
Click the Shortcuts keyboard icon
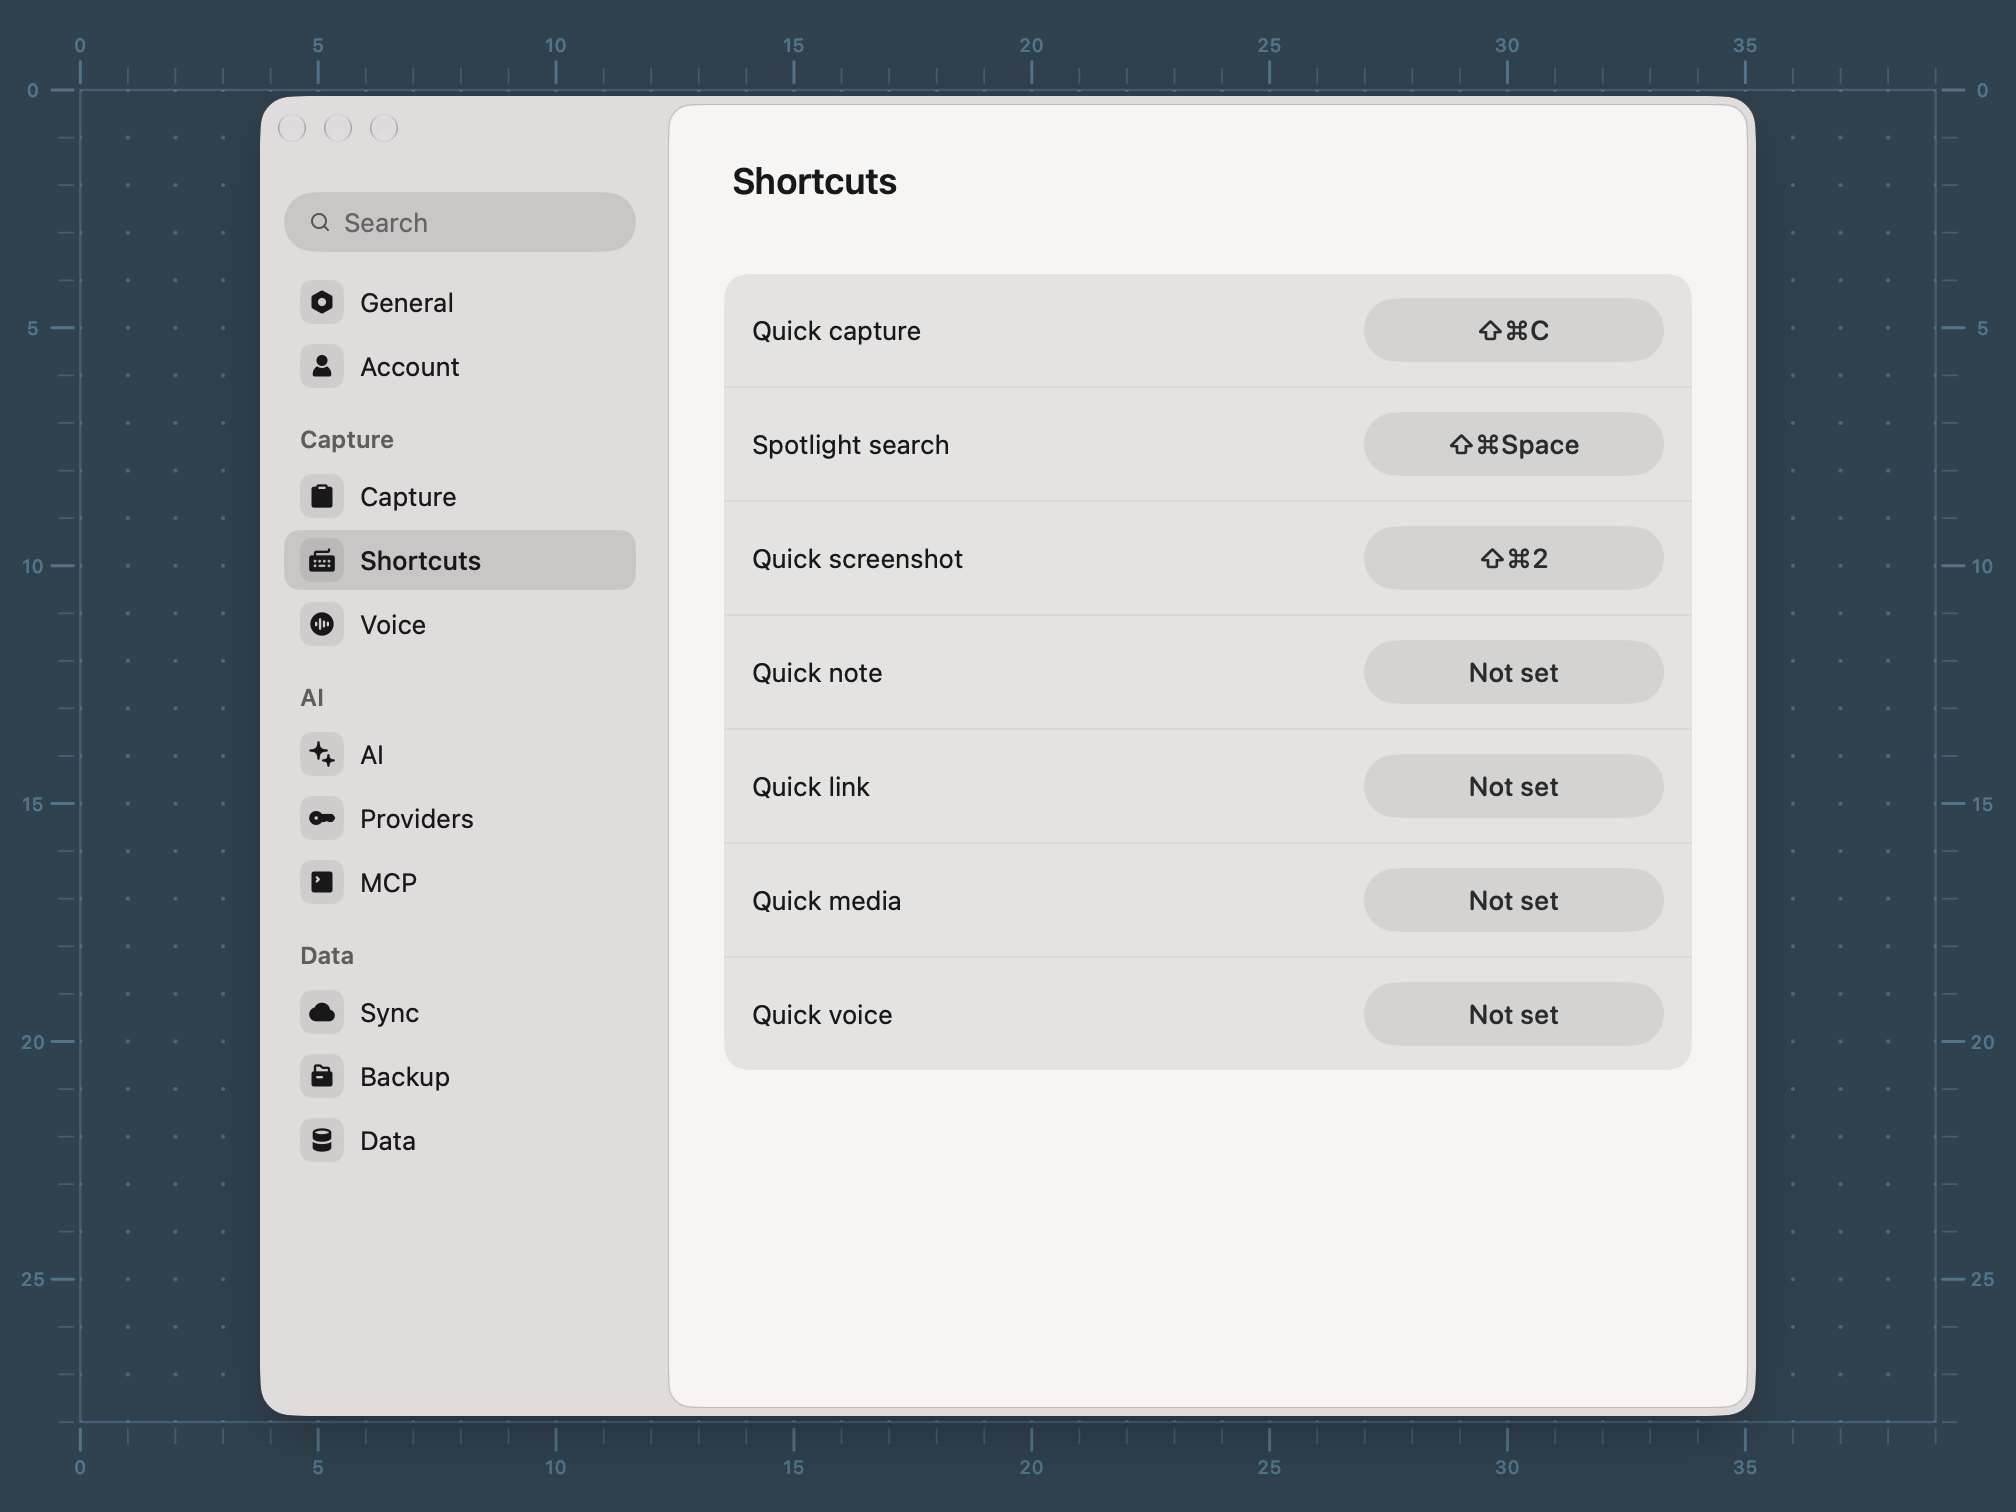coord(322,561)
